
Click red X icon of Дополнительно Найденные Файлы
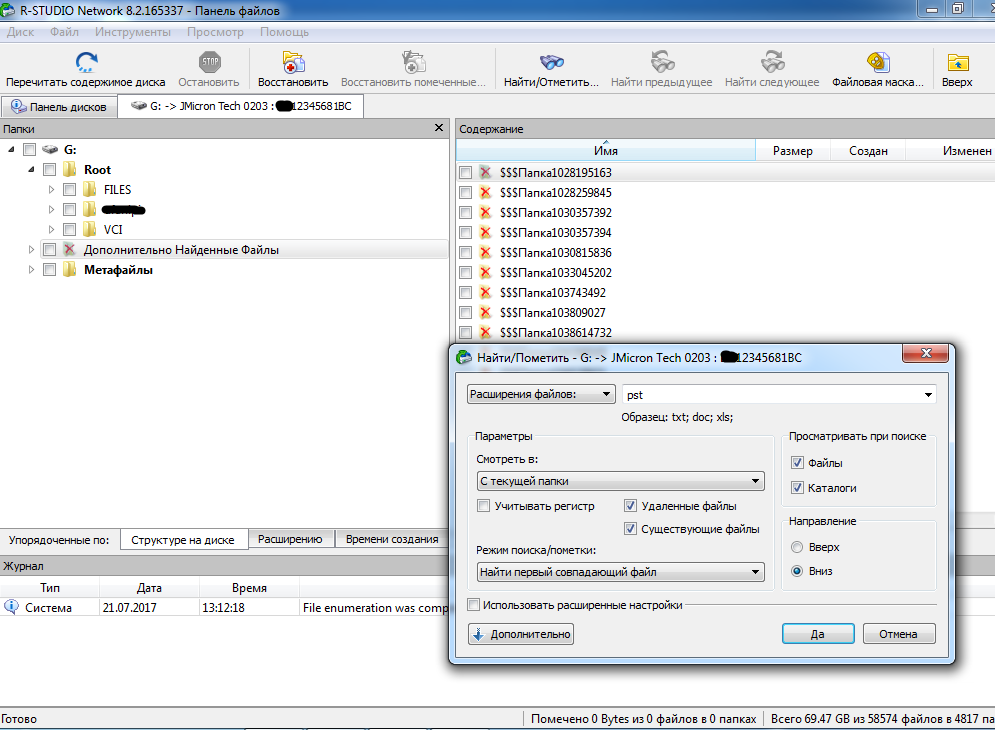click(70, 249)
